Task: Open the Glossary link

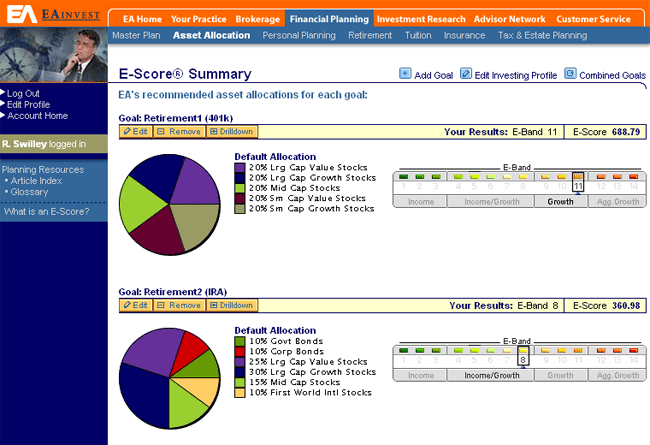Action: pyautogui.click(x=29, y=192)
